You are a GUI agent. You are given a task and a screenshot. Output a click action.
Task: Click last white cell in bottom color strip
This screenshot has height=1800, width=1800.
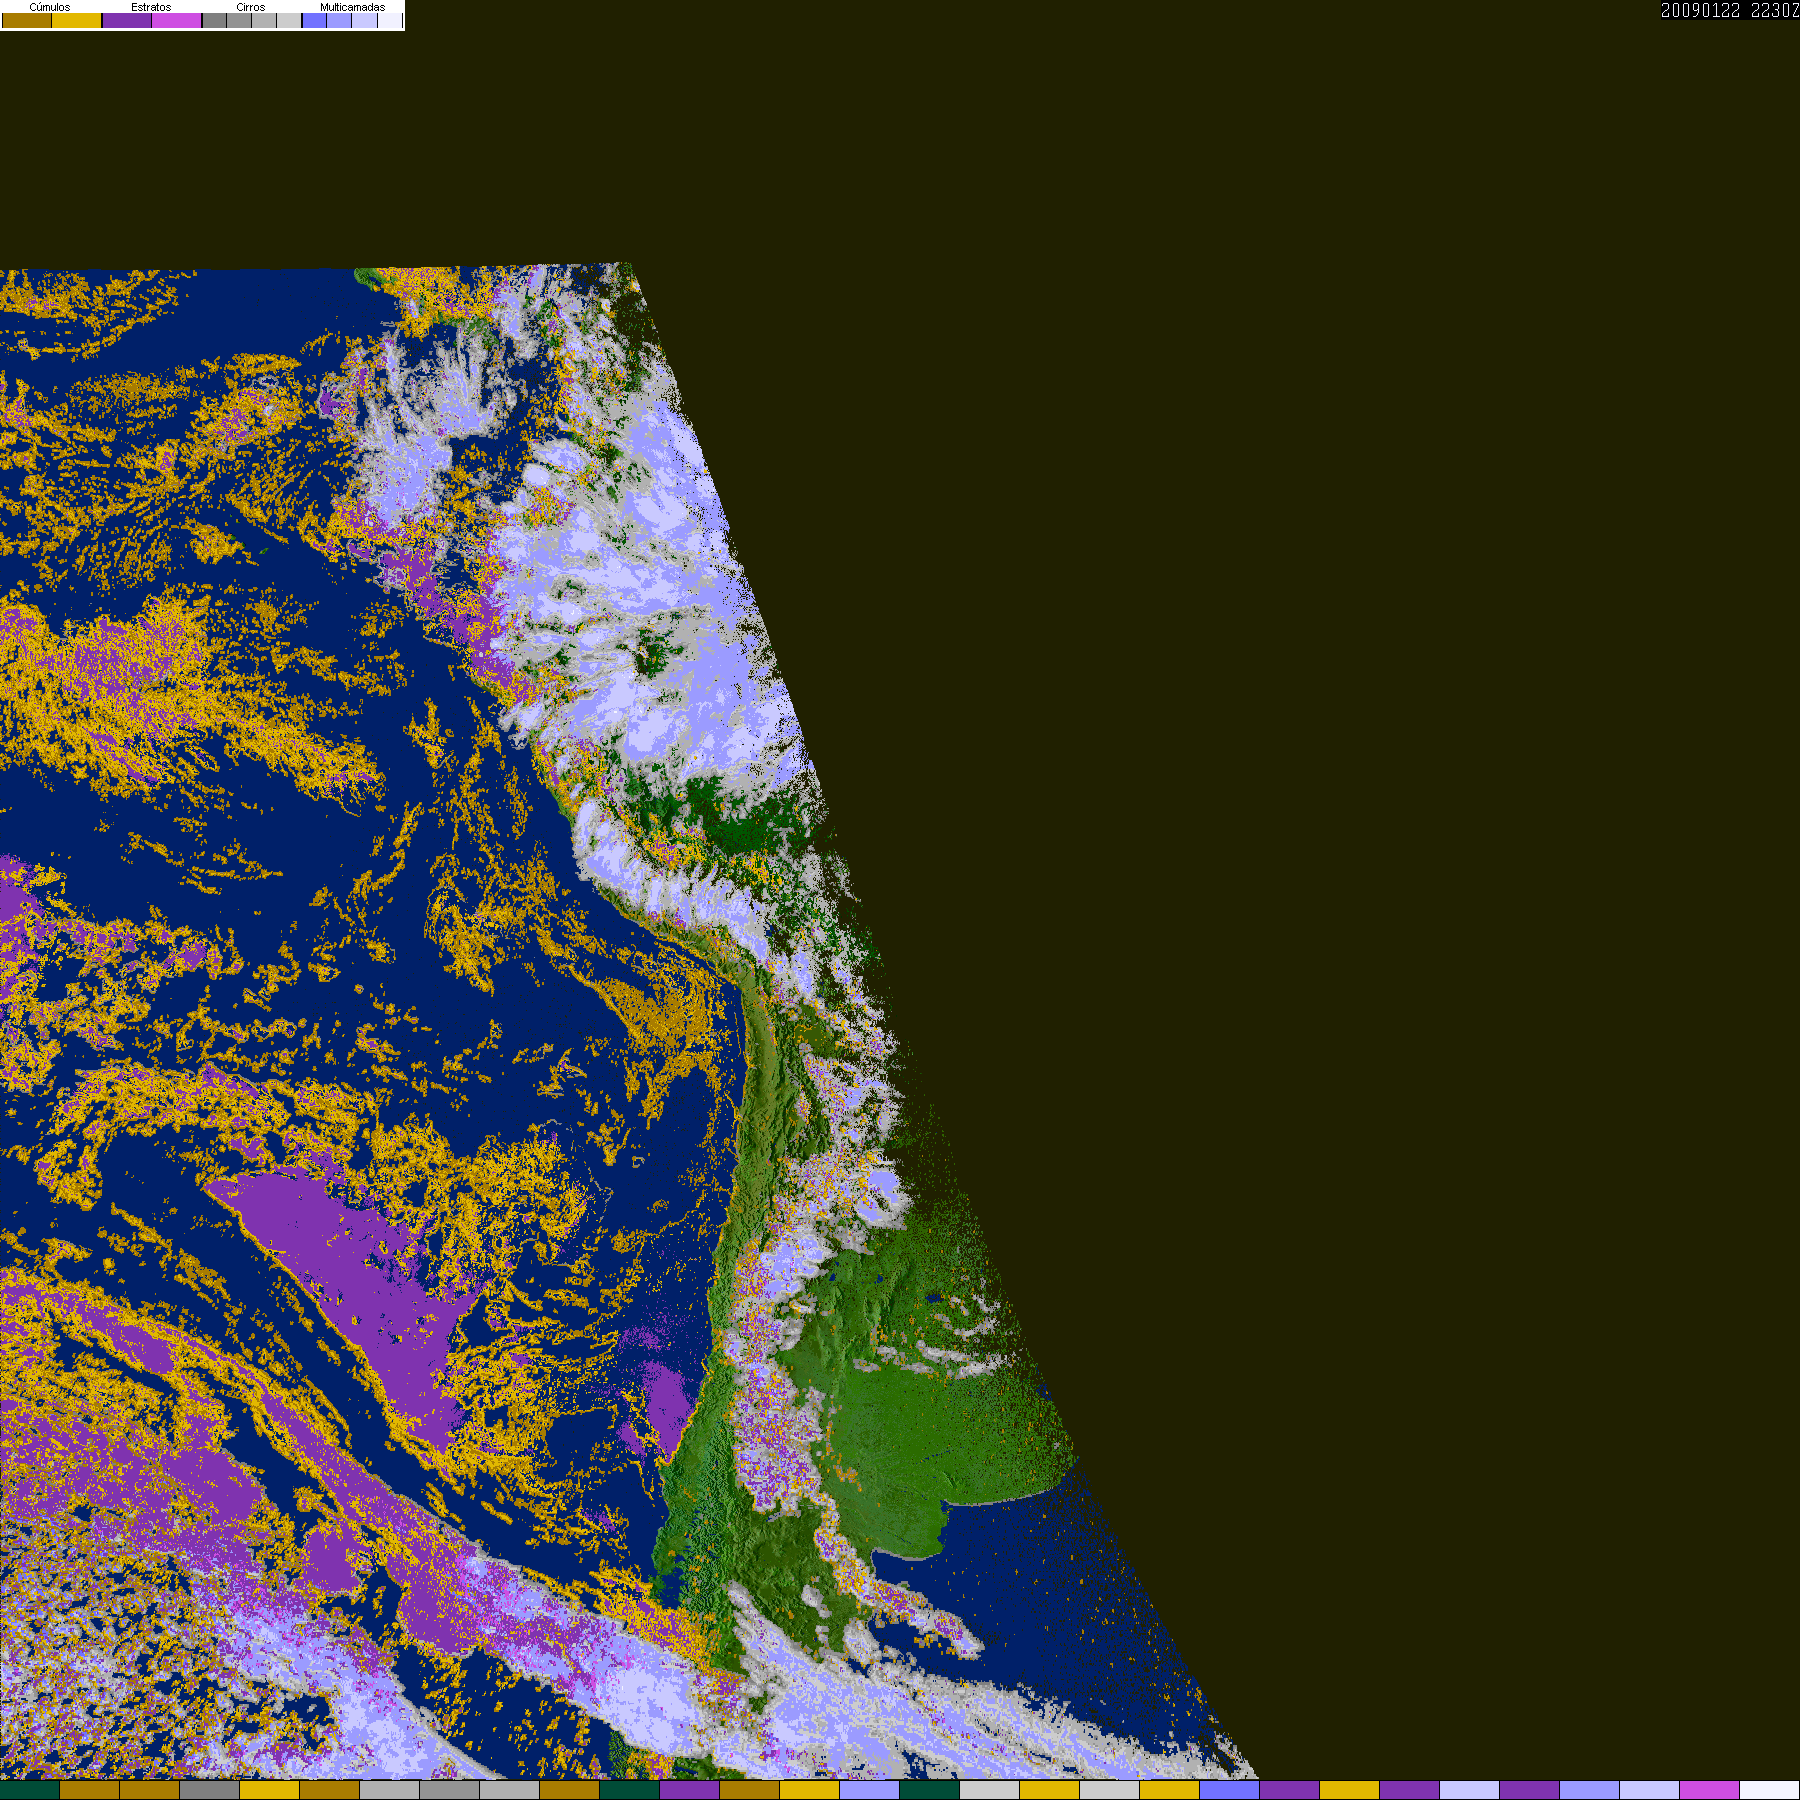pyautogui.click(x=1770, y=1790)
